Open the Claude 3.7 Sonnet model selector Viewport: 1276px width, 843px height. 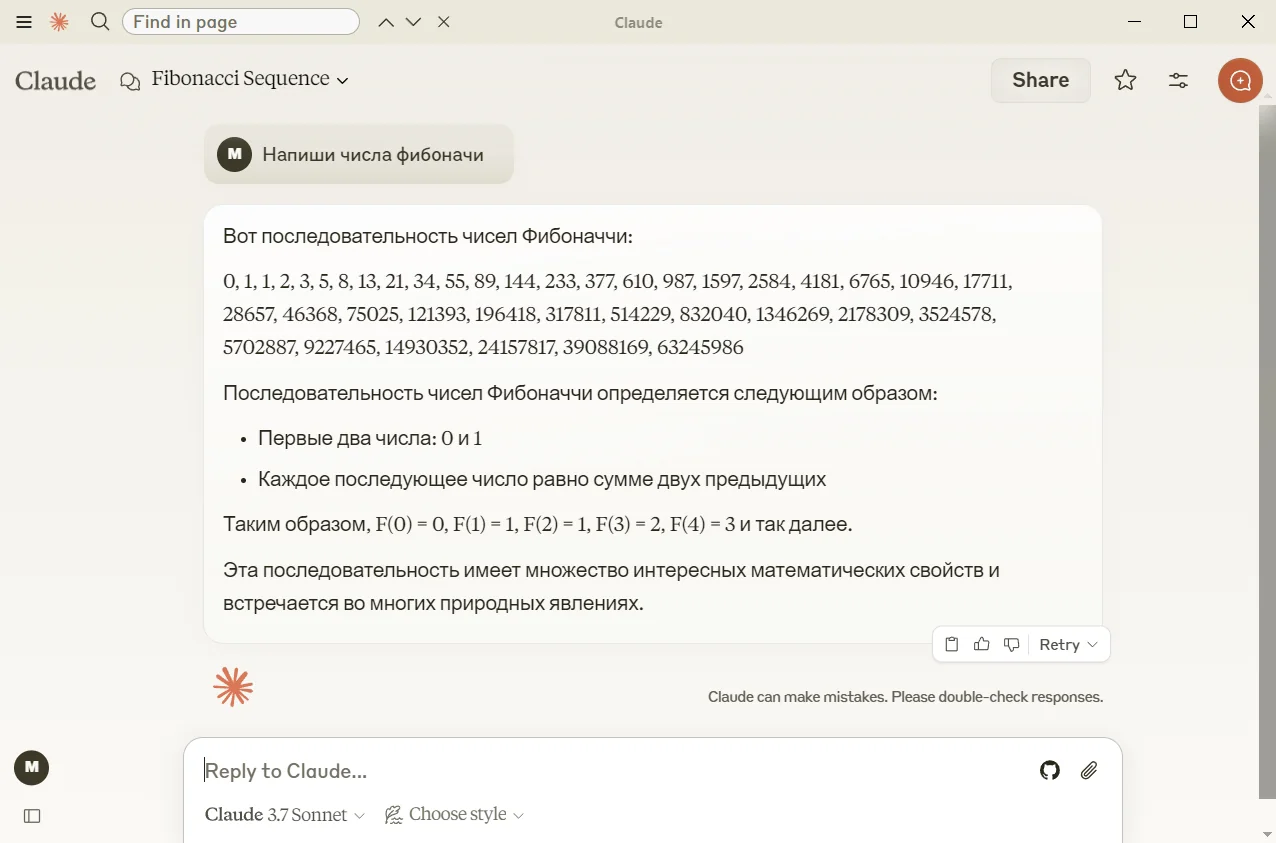[x=285, y=815]
